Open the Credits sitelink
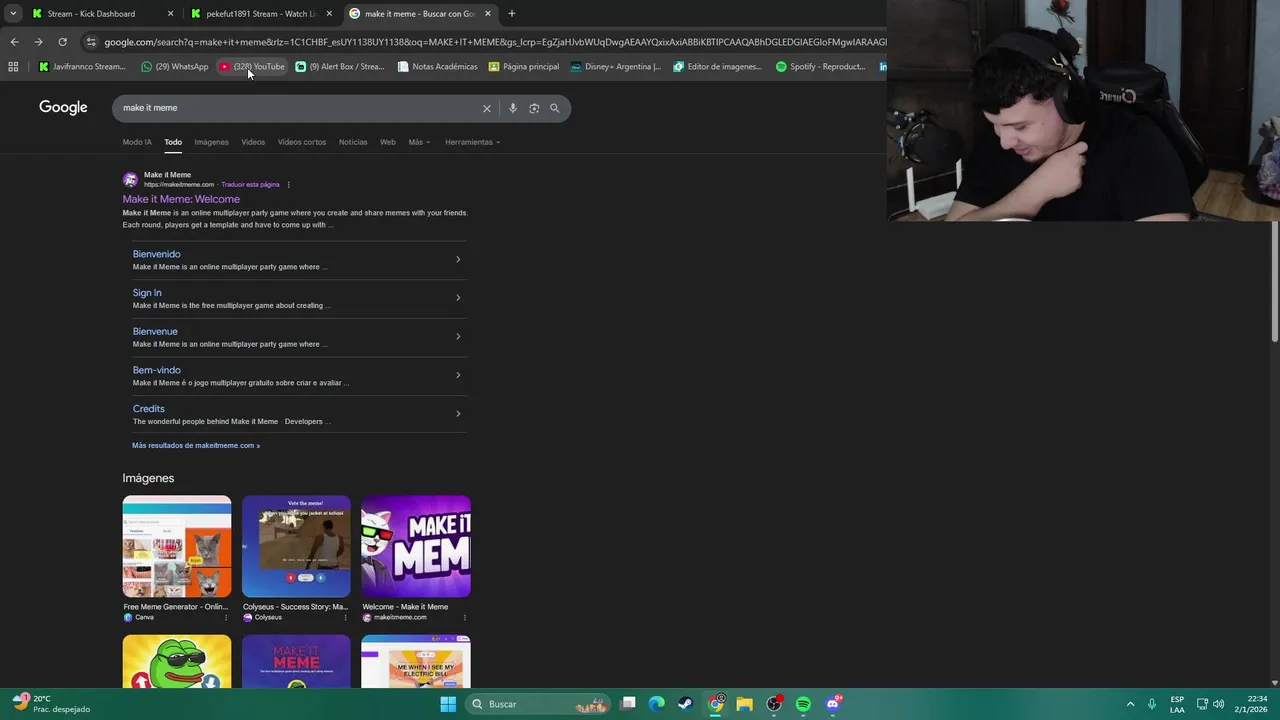Image resolution: width=1280 pixels, height=720 pixels. [x=149, y=409]
